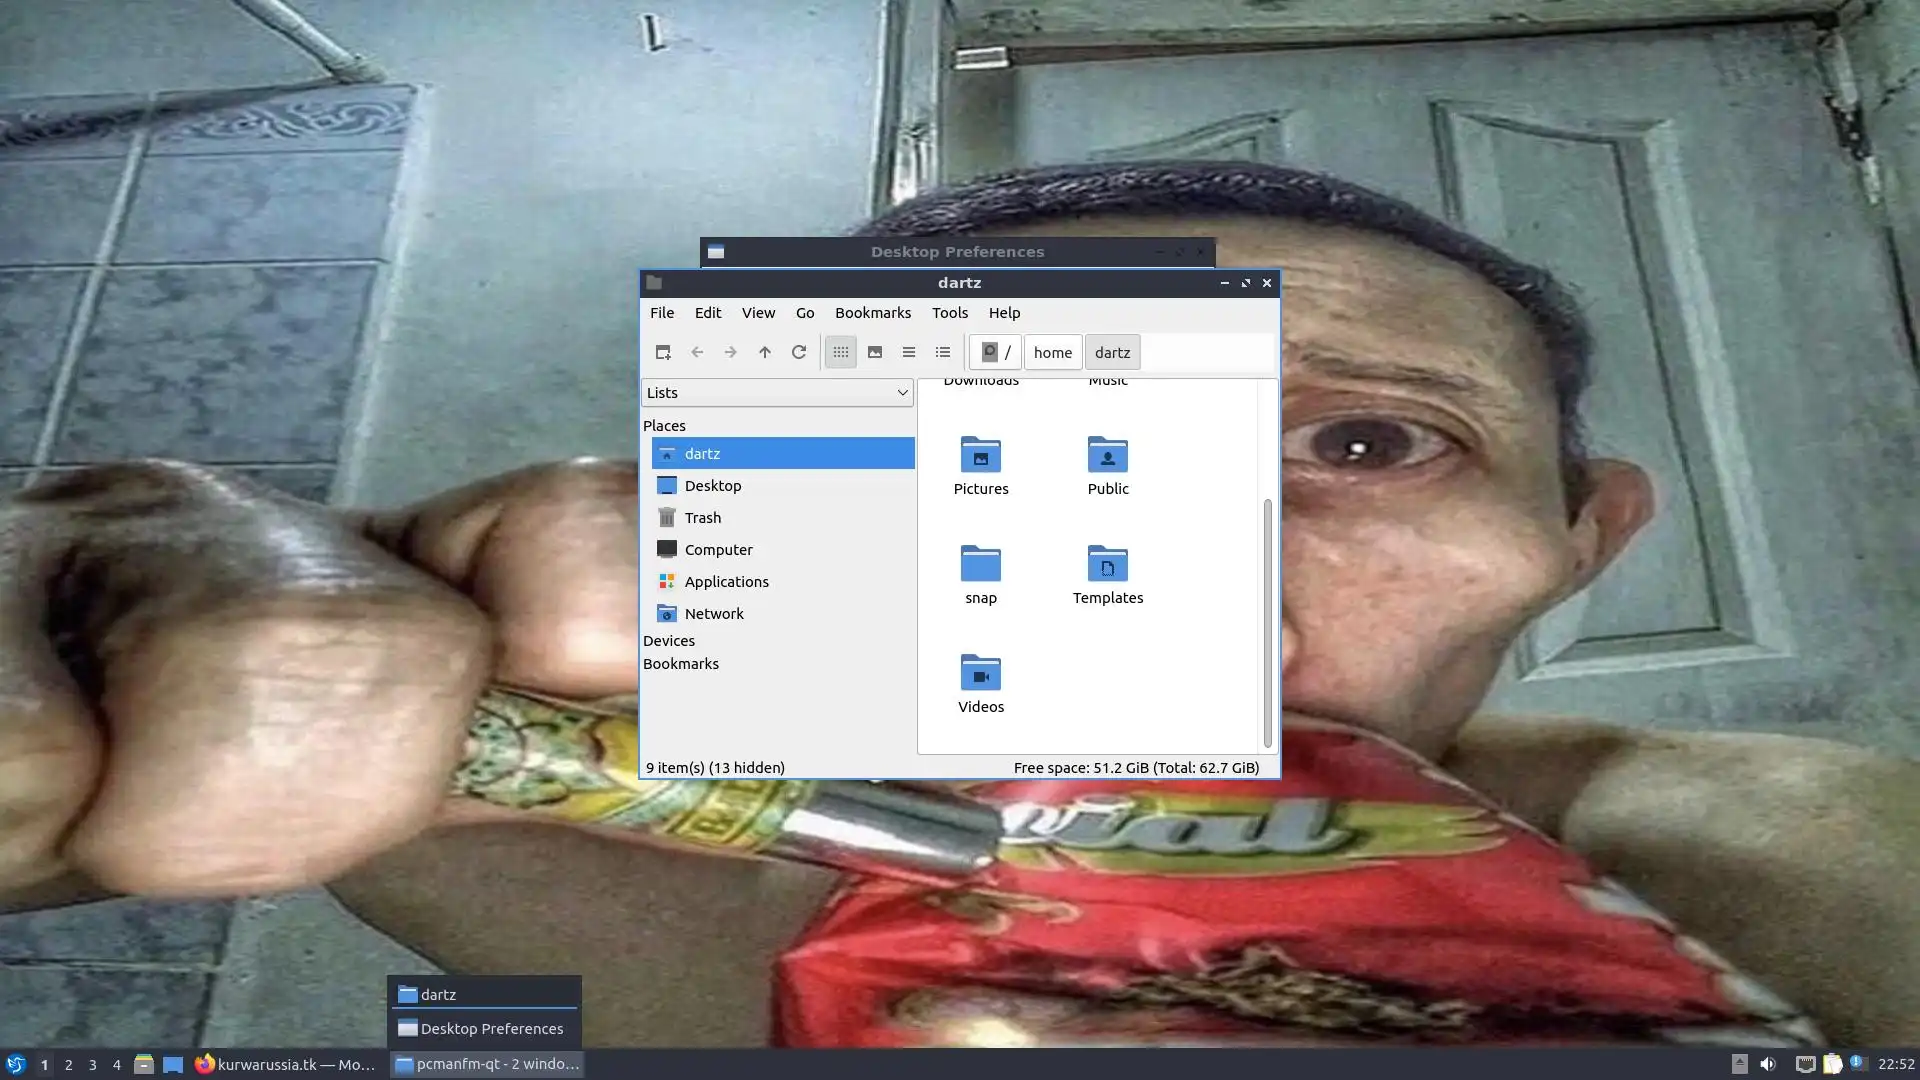Switch to compact view mode
The image size is (1920, 1080).
click(x=909, y=352)
